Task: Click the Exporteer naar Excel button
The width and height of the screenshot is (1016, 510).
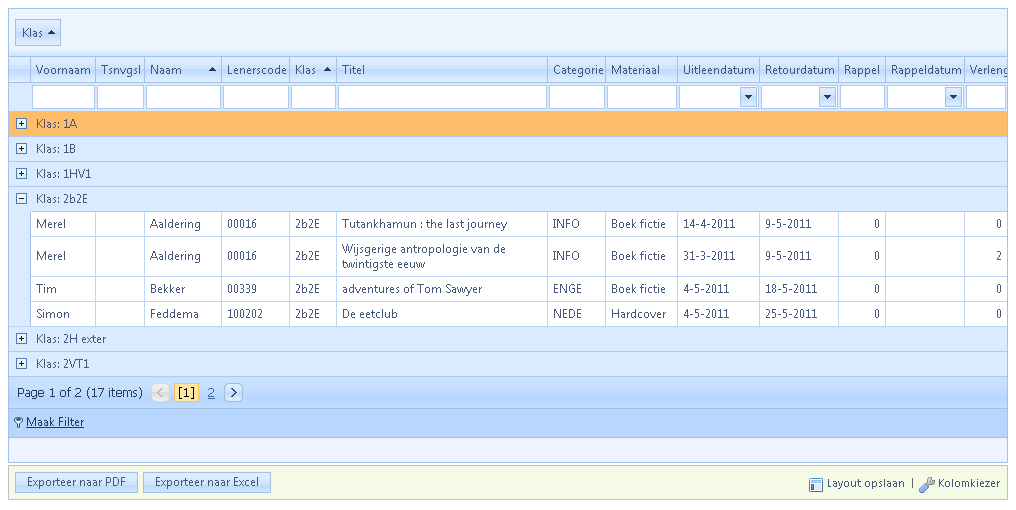Action: (x=207, y=483)
